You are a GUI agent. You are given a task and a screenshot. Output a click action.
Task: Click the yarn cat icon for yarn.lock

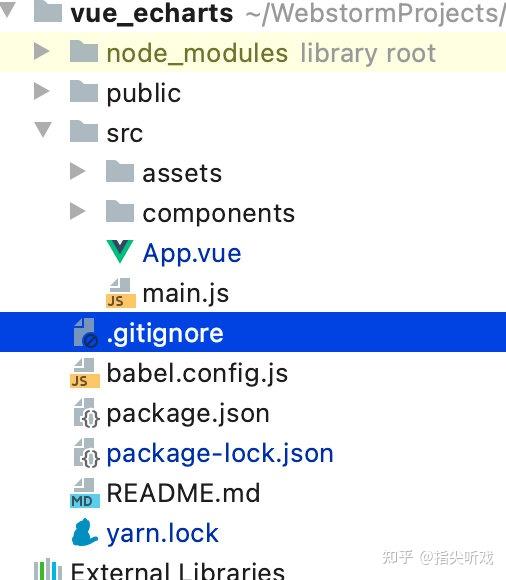85,532
